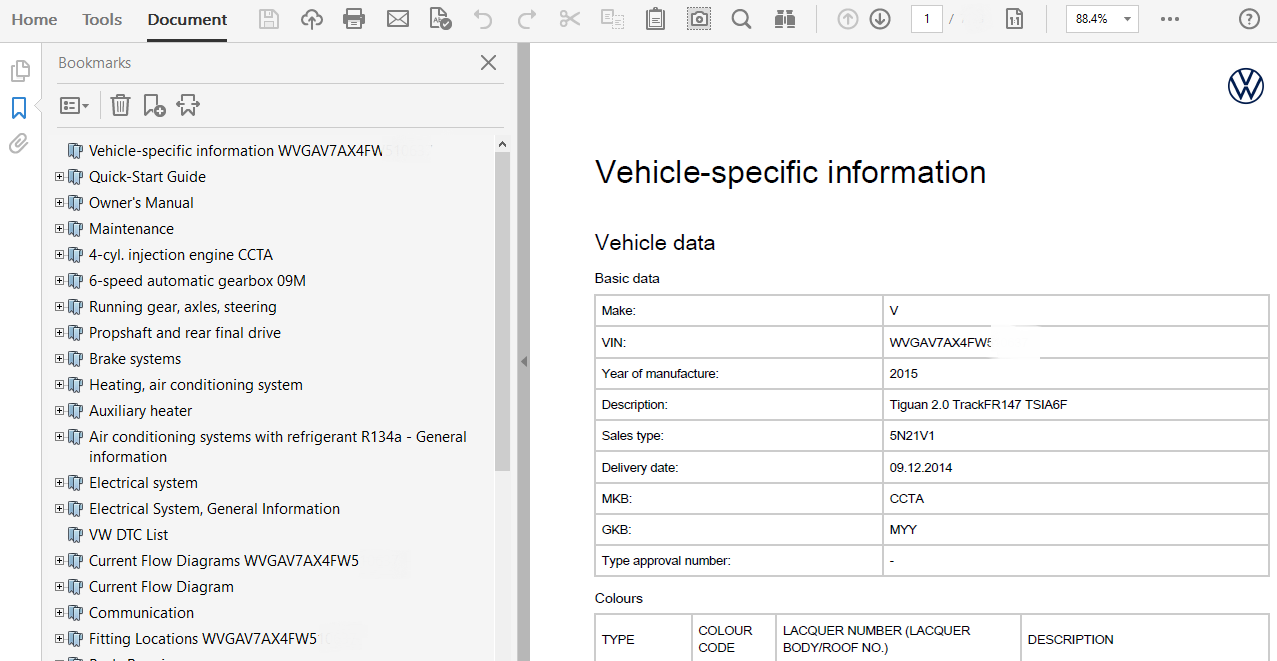Select the Take a snapshot camera tool
The image size is (1277, 661).
699,19
